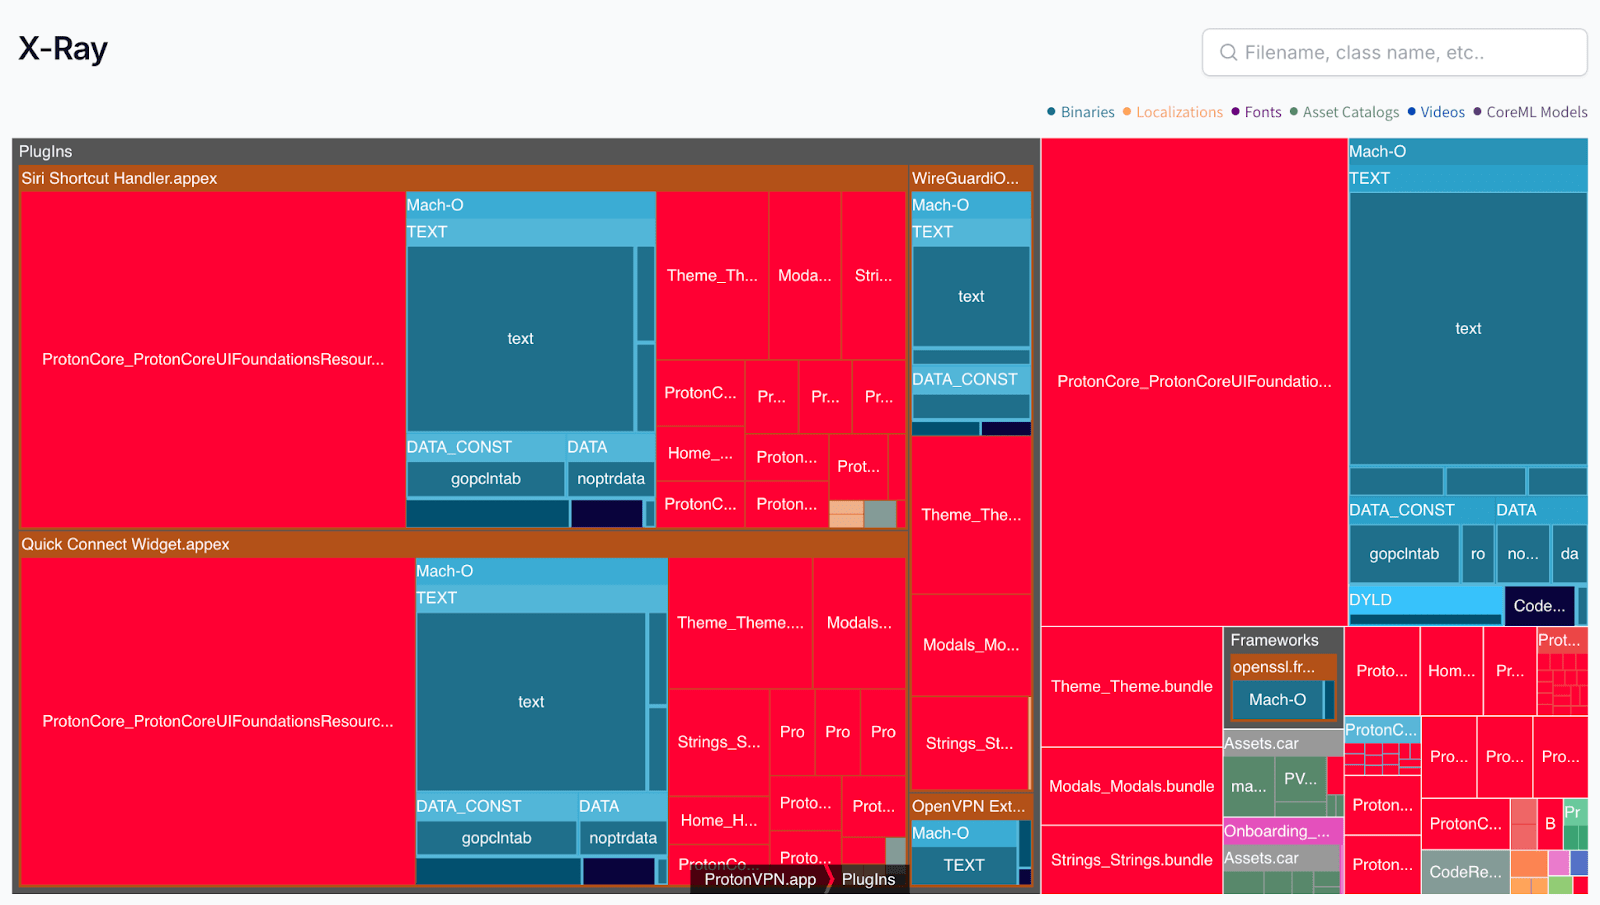1600x905 pixels.
Task: Select the PlugIns breadcrumb item
Action: coord(868,879)
